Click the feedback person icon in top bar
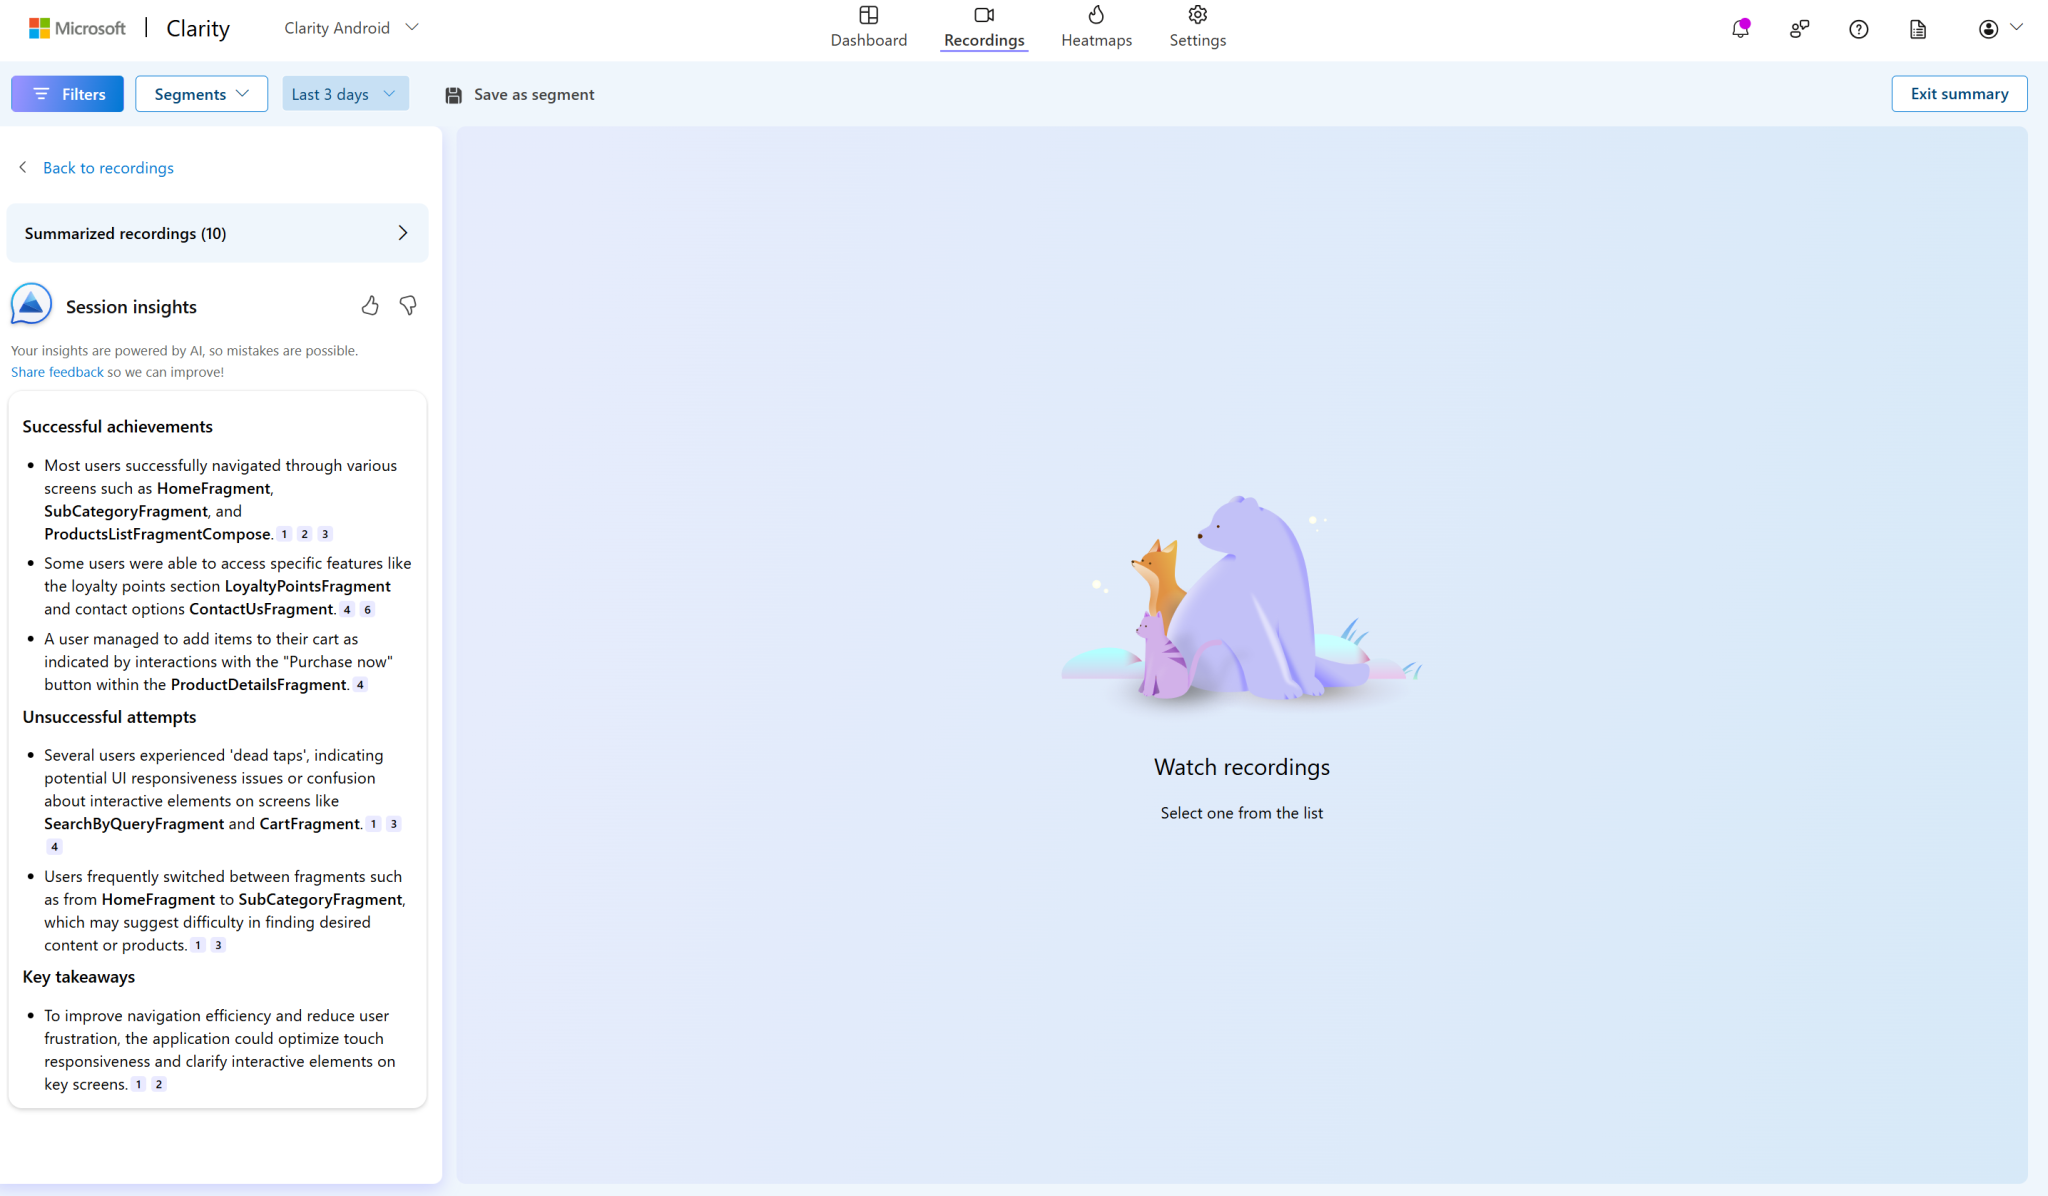This screenshot has width=2048, height=1196. (x=1799, y=28)
